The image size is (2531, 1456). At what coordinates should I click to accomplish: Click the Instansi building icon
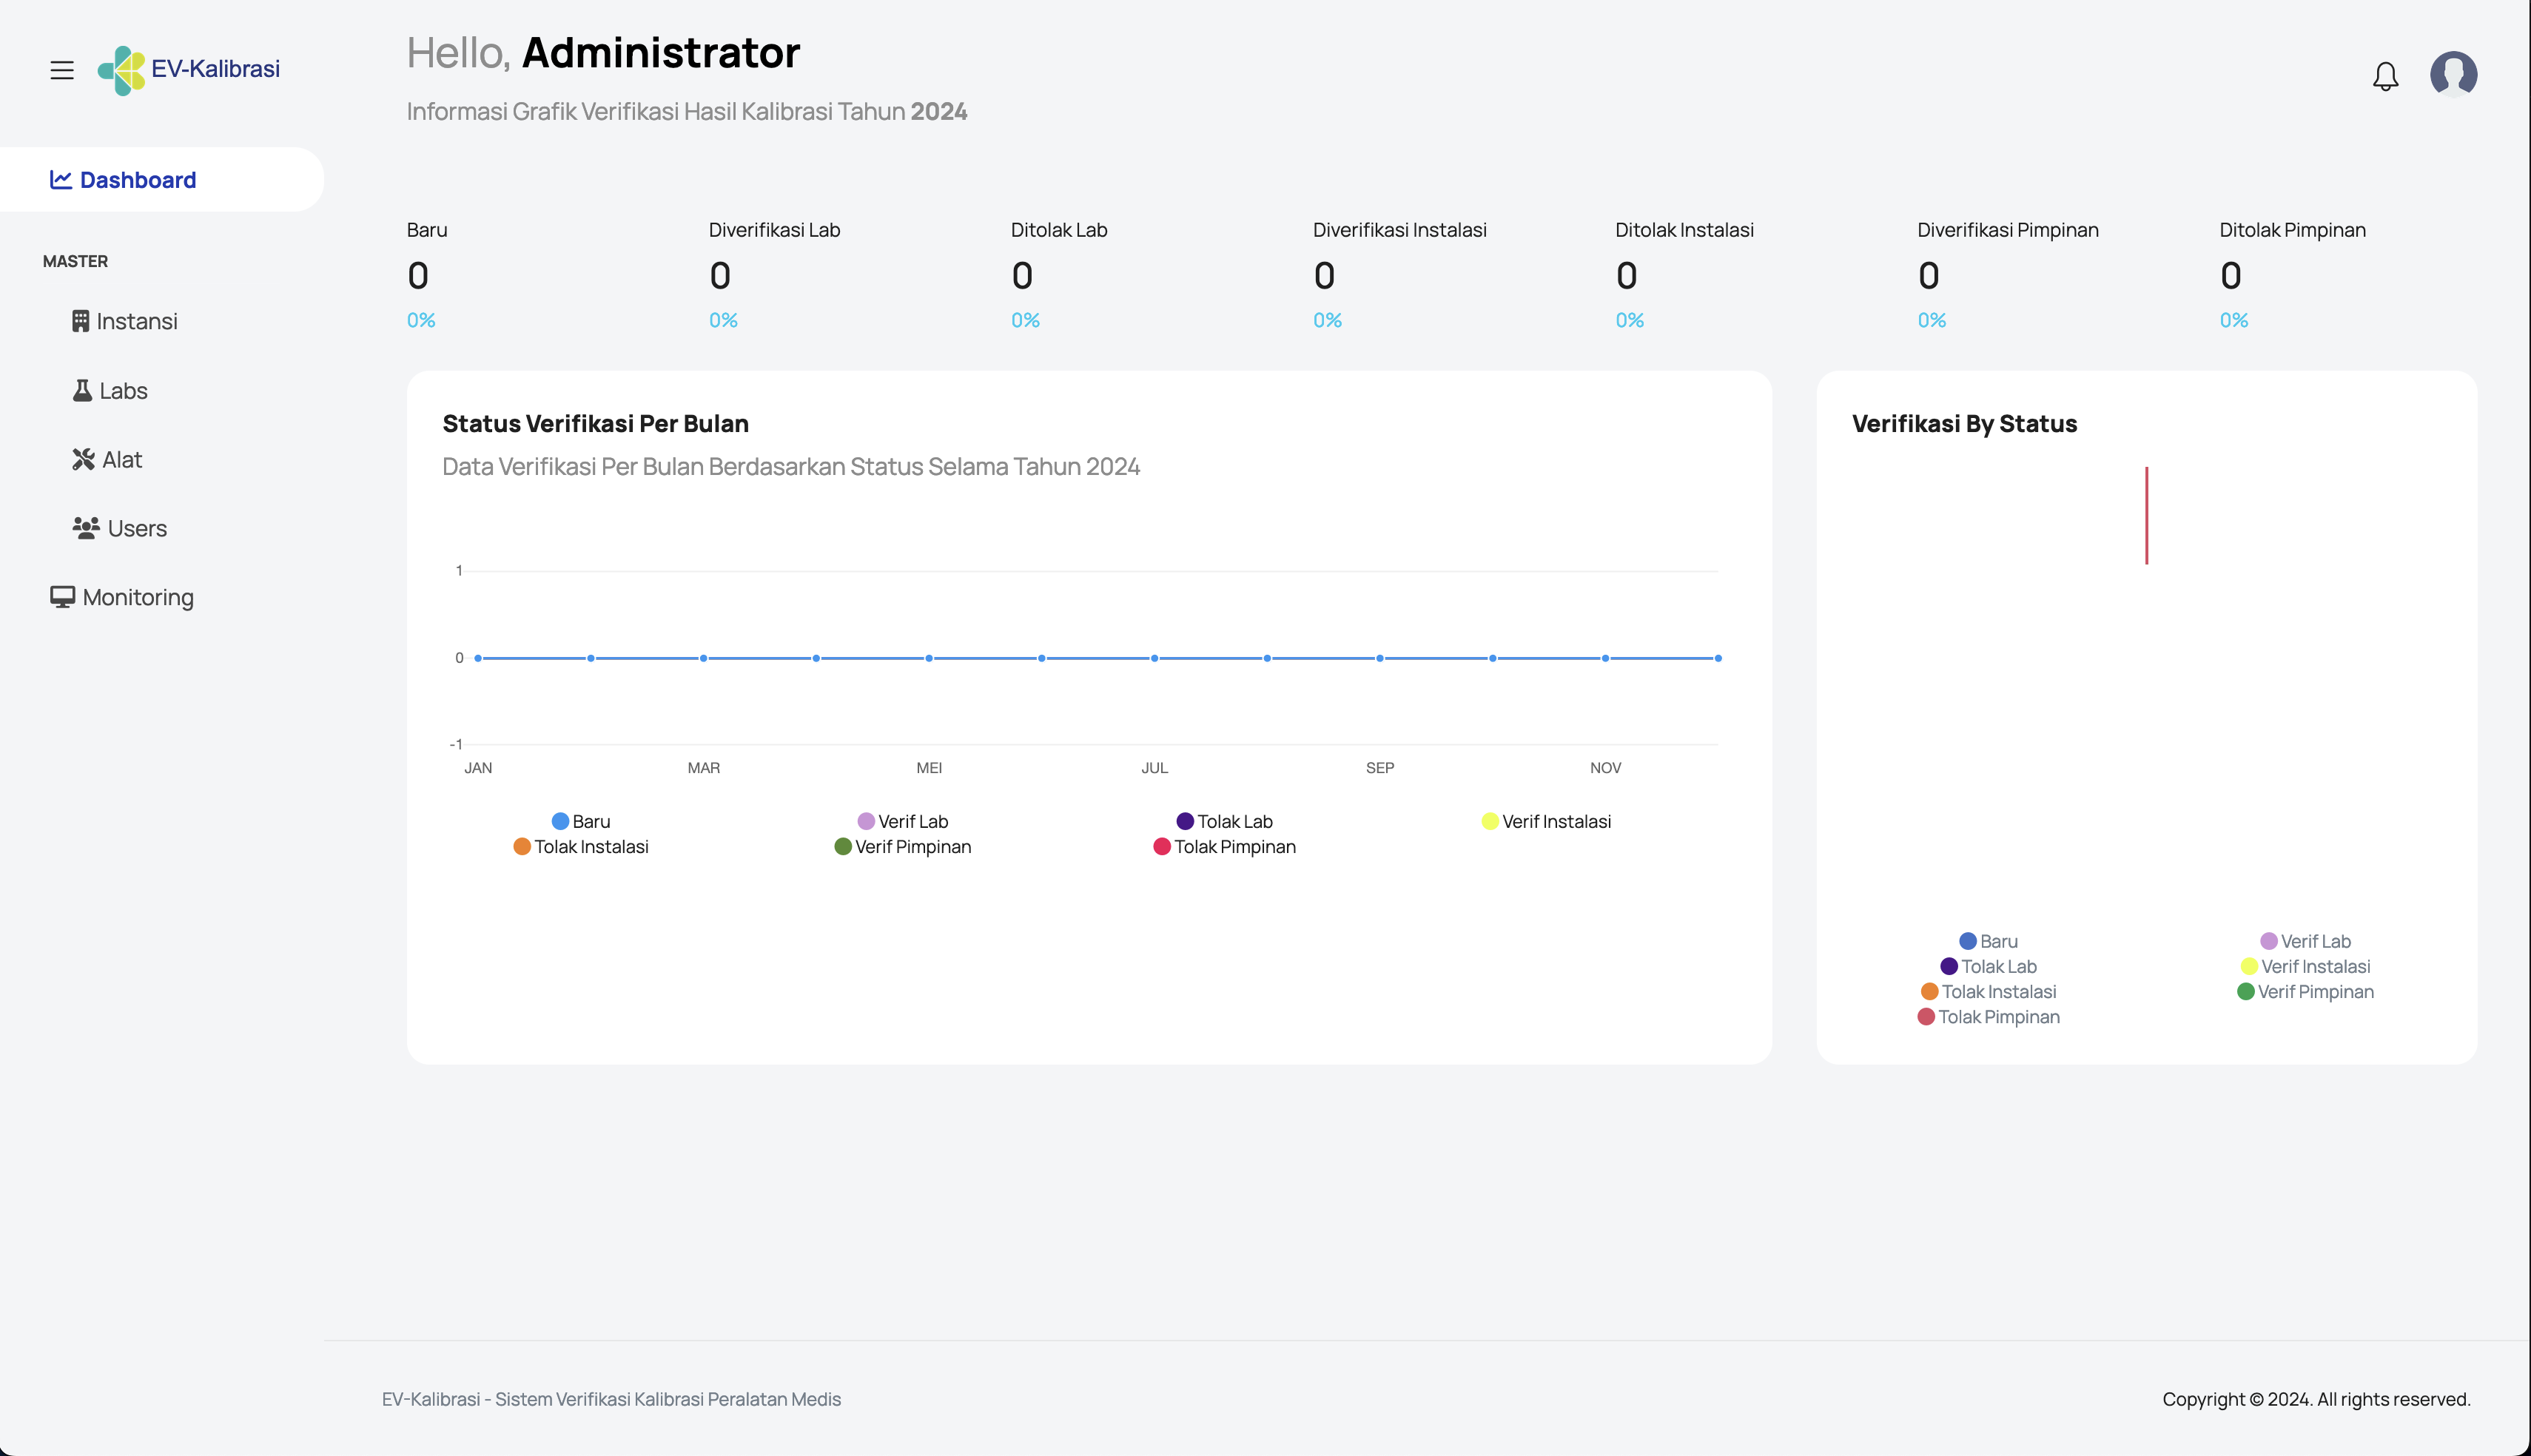tap(81, 321)
